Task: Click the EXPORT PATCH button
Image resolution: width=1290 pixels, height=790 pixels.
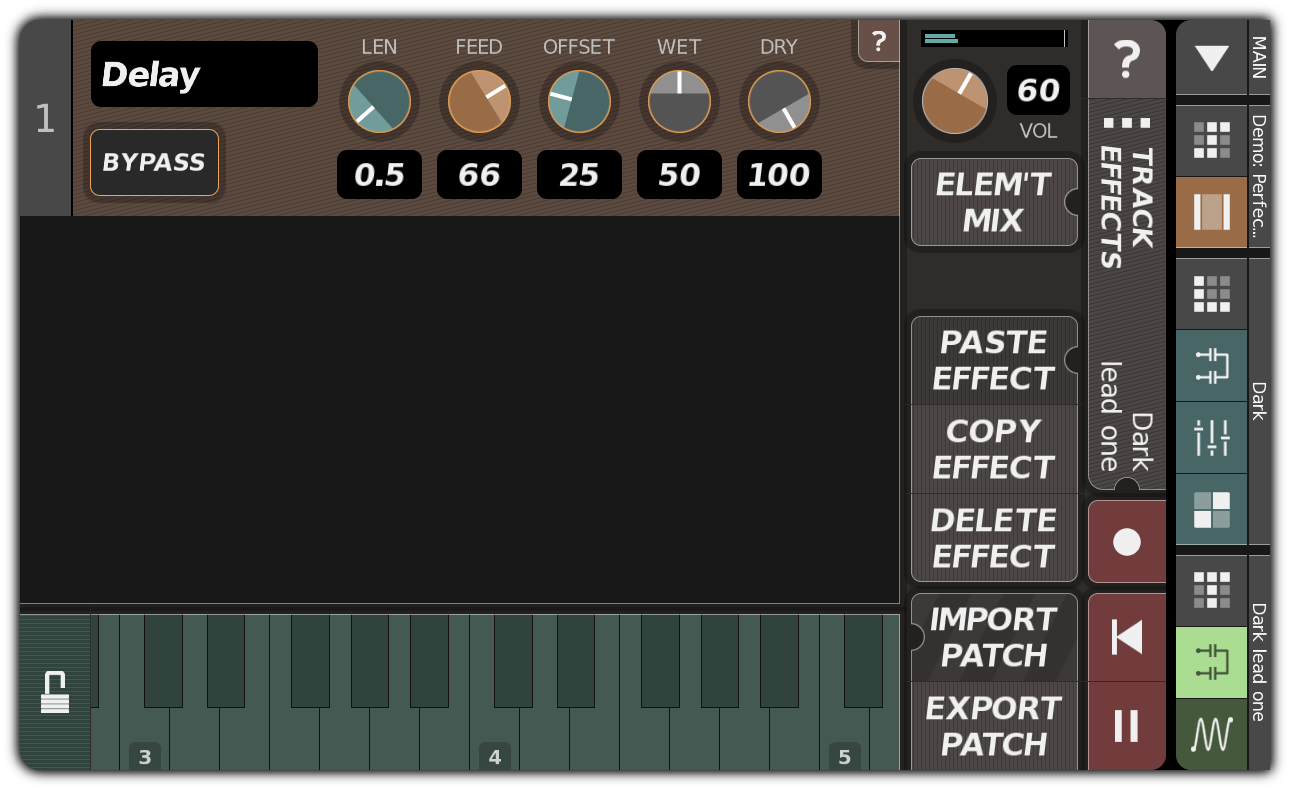Action: 993,727
